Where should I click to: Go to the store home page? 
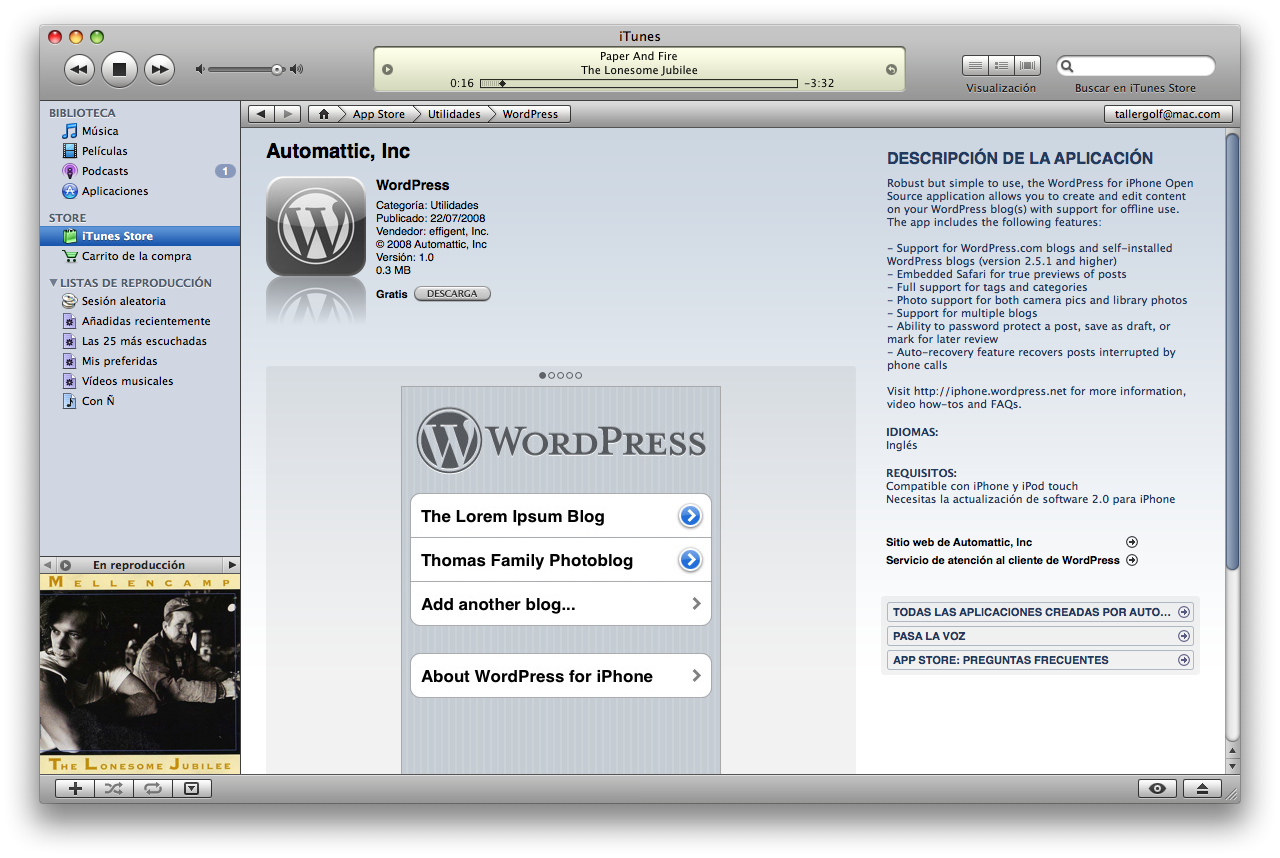pos(323,114)
